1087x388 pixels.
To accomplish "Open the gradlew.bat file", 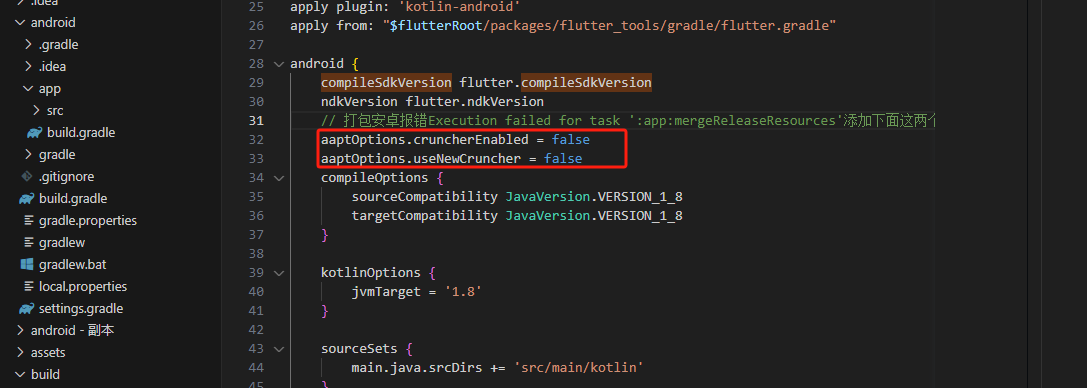I will click(73, 265).
